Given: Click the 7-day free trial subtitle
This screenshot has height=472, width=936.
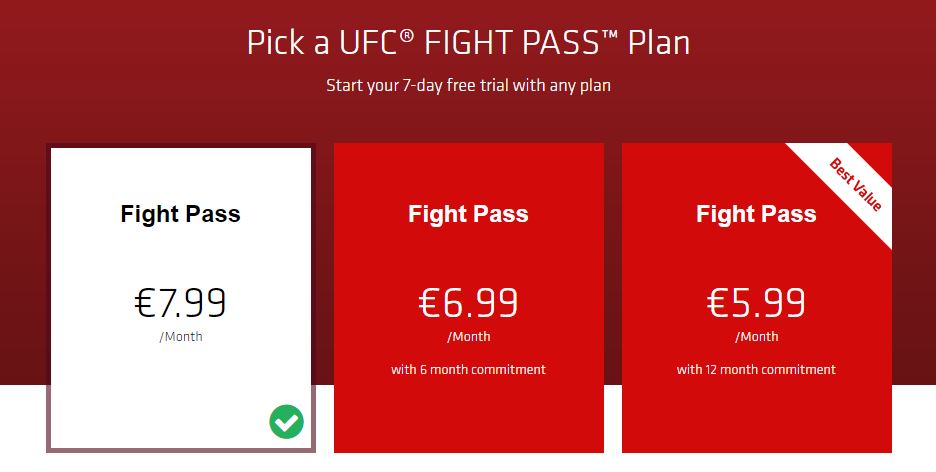Looking at the screenshot, I should 469,85.
